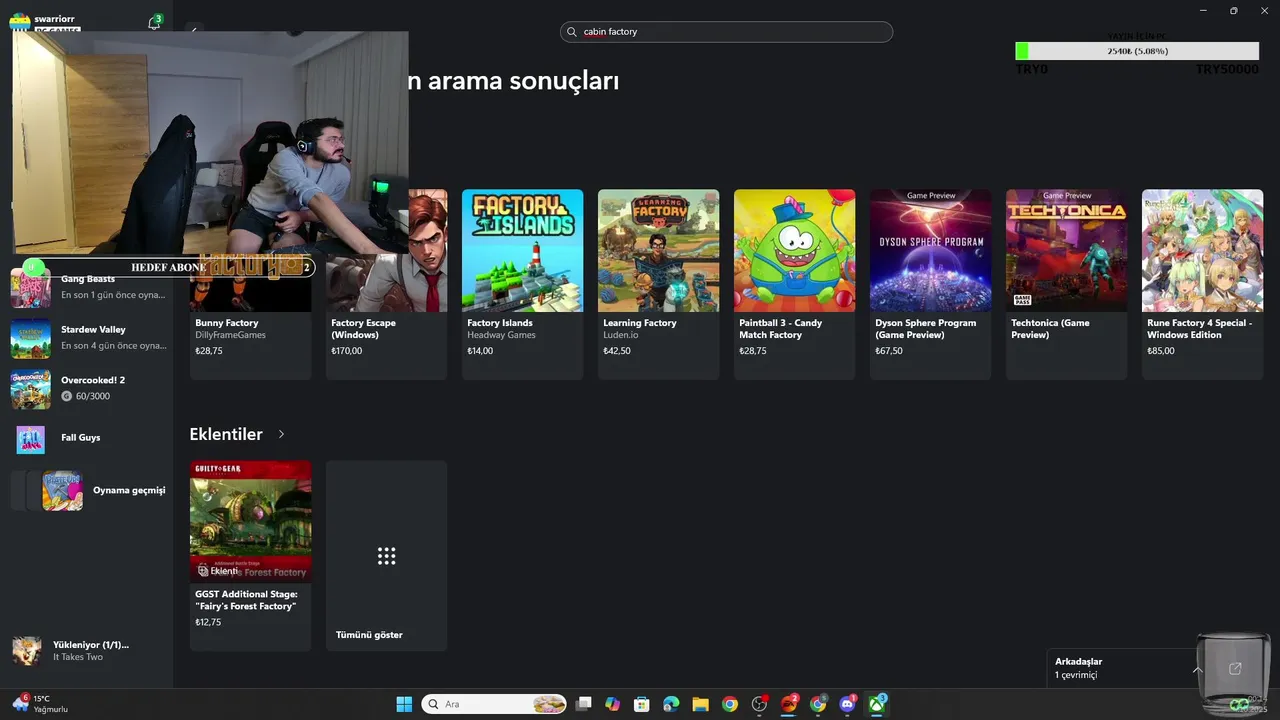Image resolution: width=1280 pixels, height=720 pixels.
Task: Click the ₺85,00 Rune Factory price
Action: pos(1161,351)
